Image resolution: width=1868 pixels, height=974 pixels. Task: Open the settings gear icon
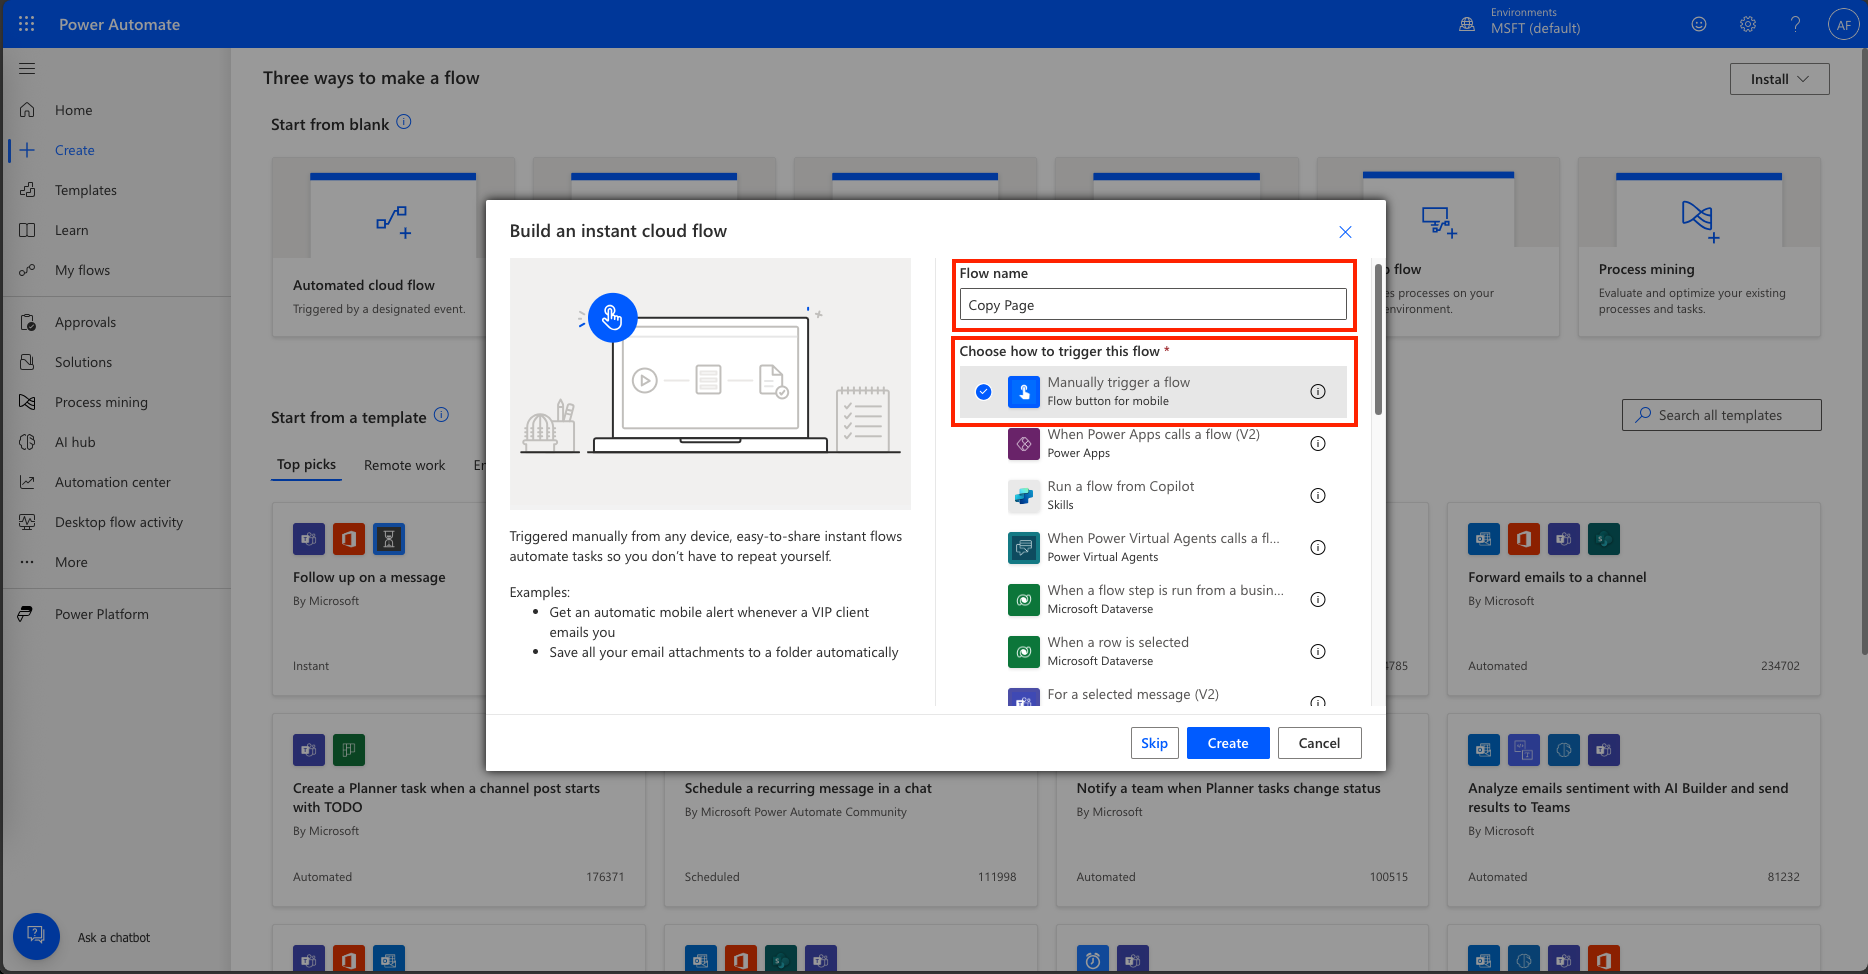[1747, 24]
